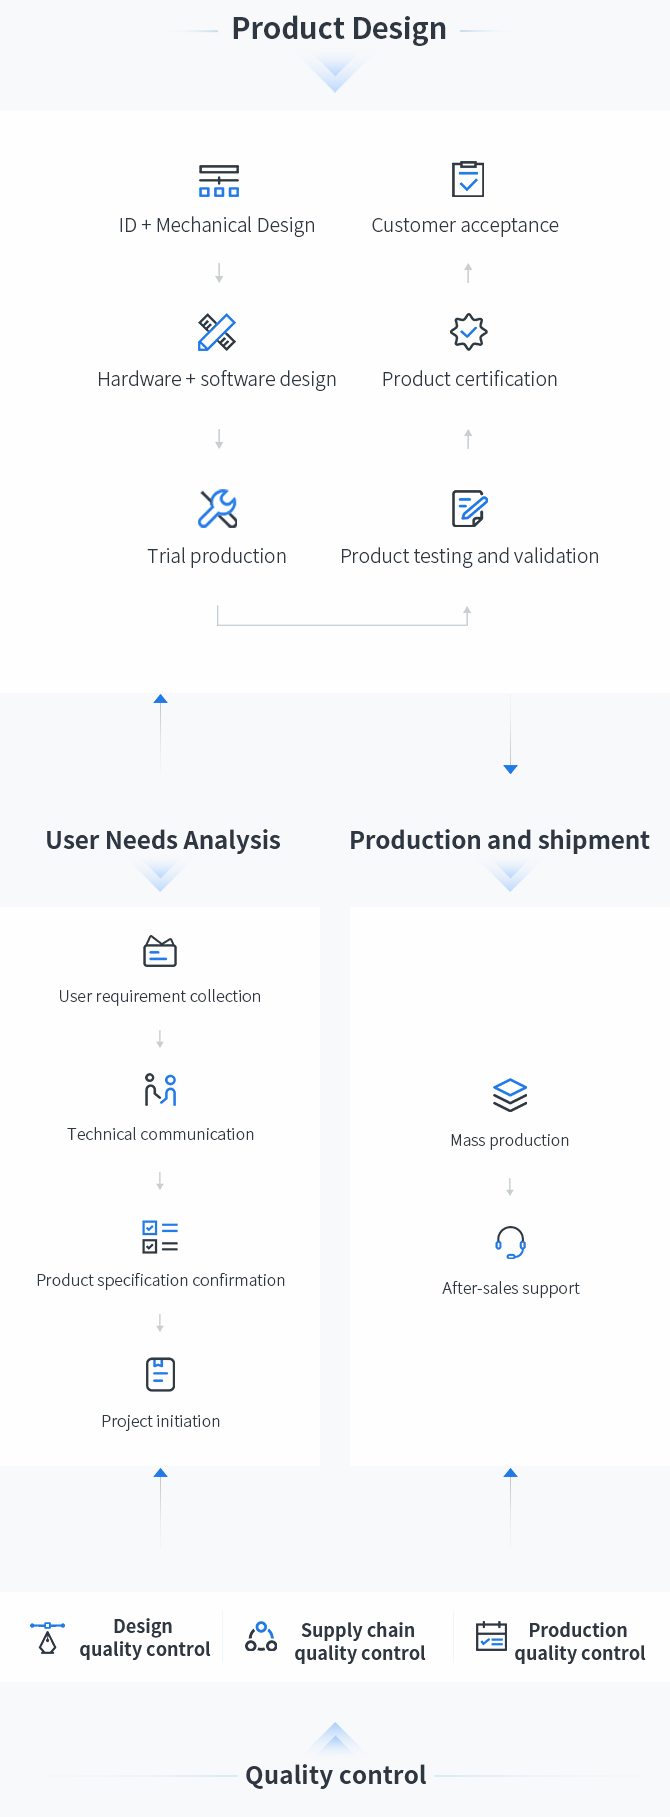Click the User Needs Analysis heading
The height and width of the screenshot is (1817, 670).
163,840
